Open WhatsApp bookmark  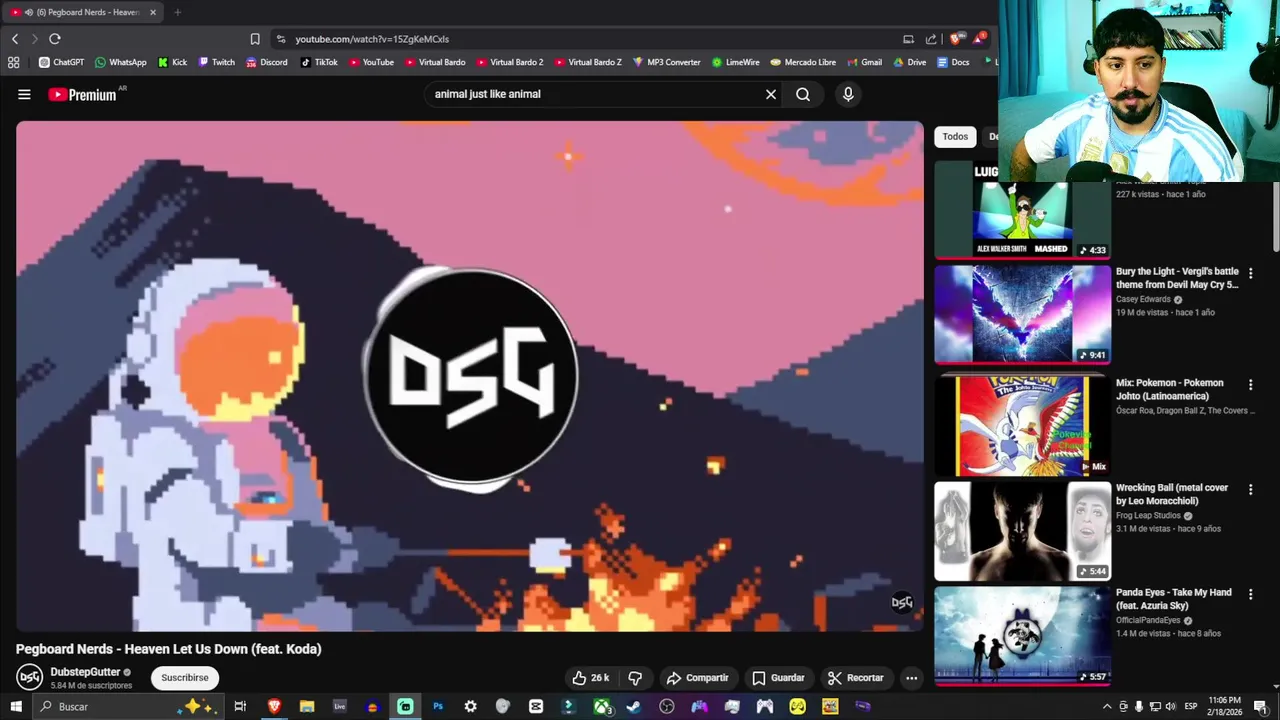click(x=121, y=62)
